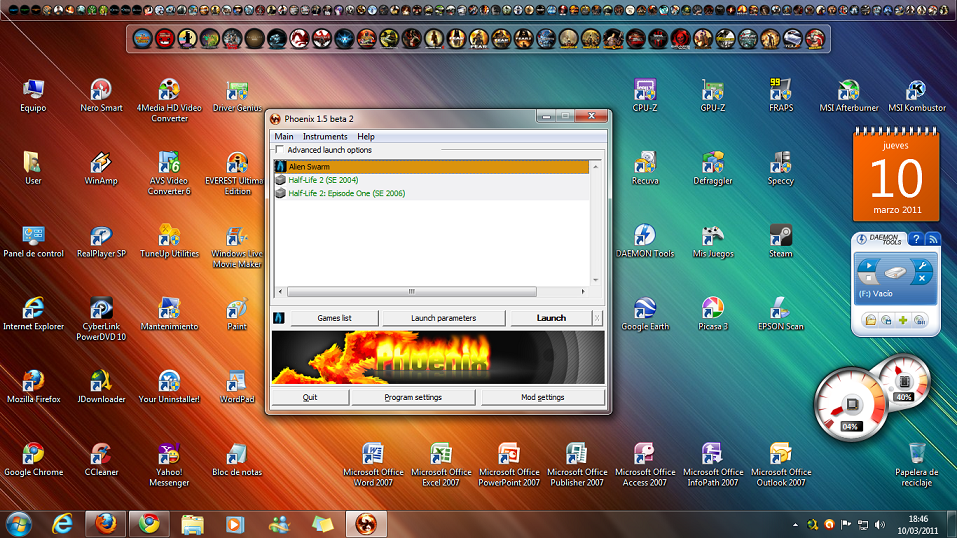Screen dimensions: 957x538
Task: Click the Mis Juegos desktop icon
Action: coord(713,241)
